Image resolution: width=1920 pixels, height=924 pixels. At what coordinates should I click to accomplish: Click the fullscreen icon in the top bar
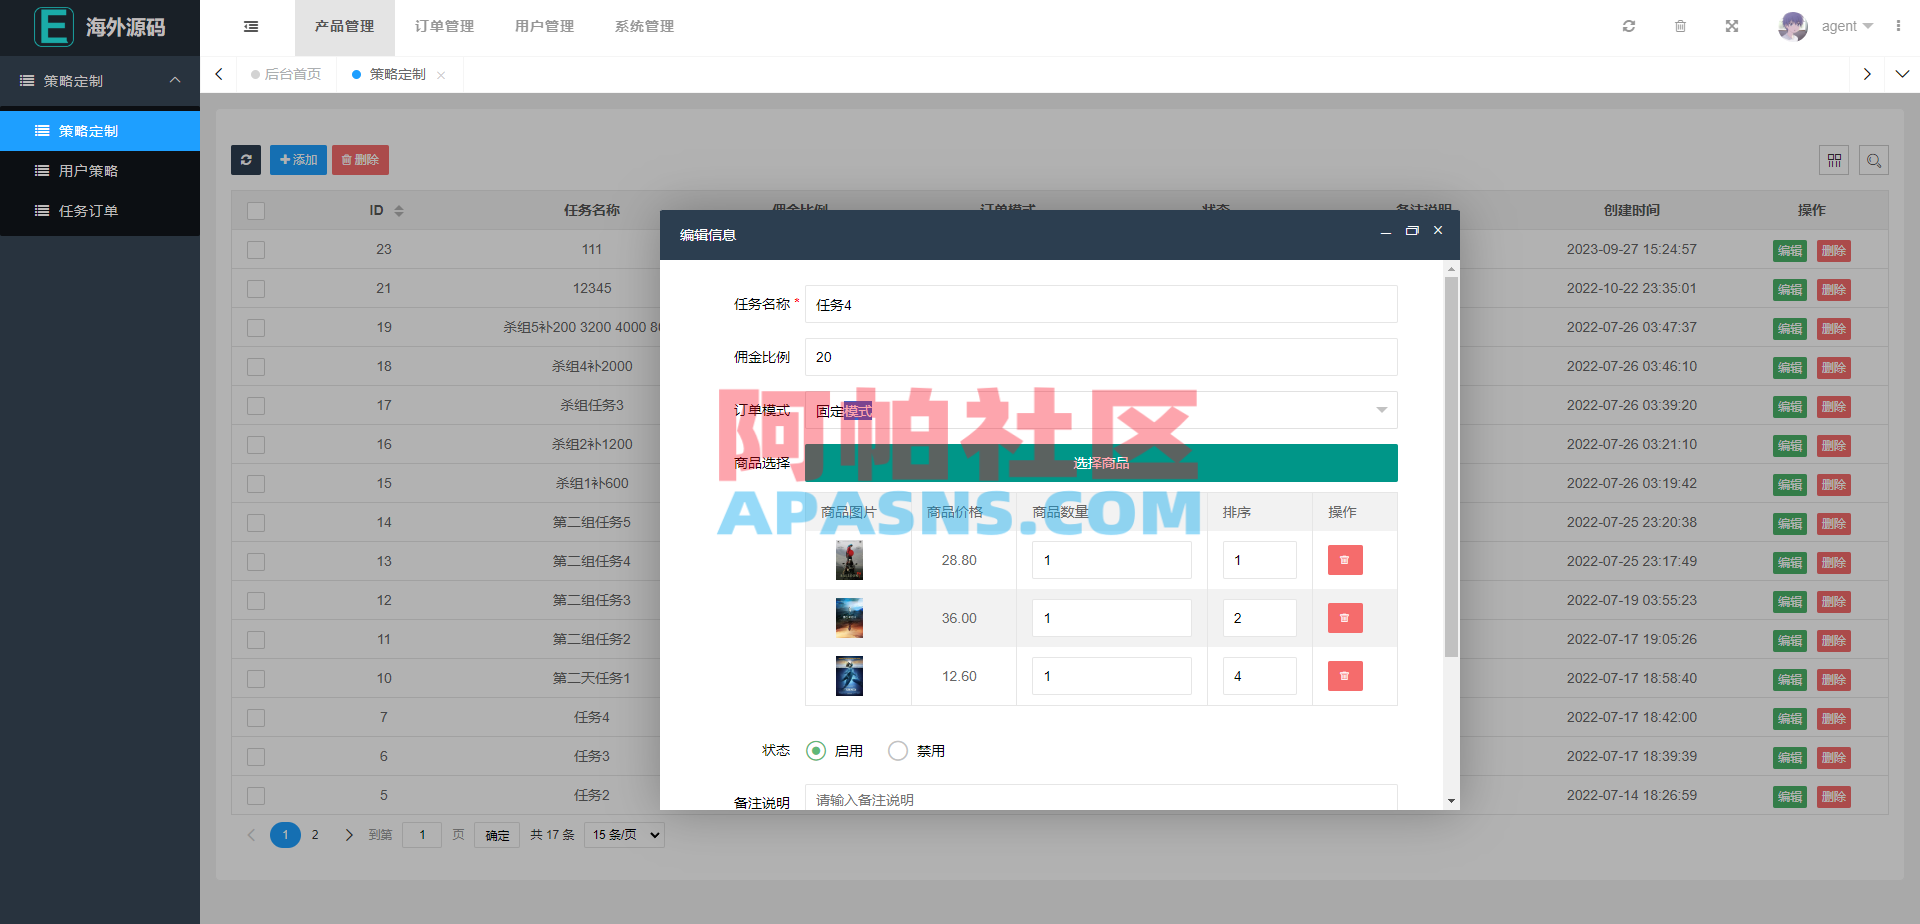(1732, 26)
